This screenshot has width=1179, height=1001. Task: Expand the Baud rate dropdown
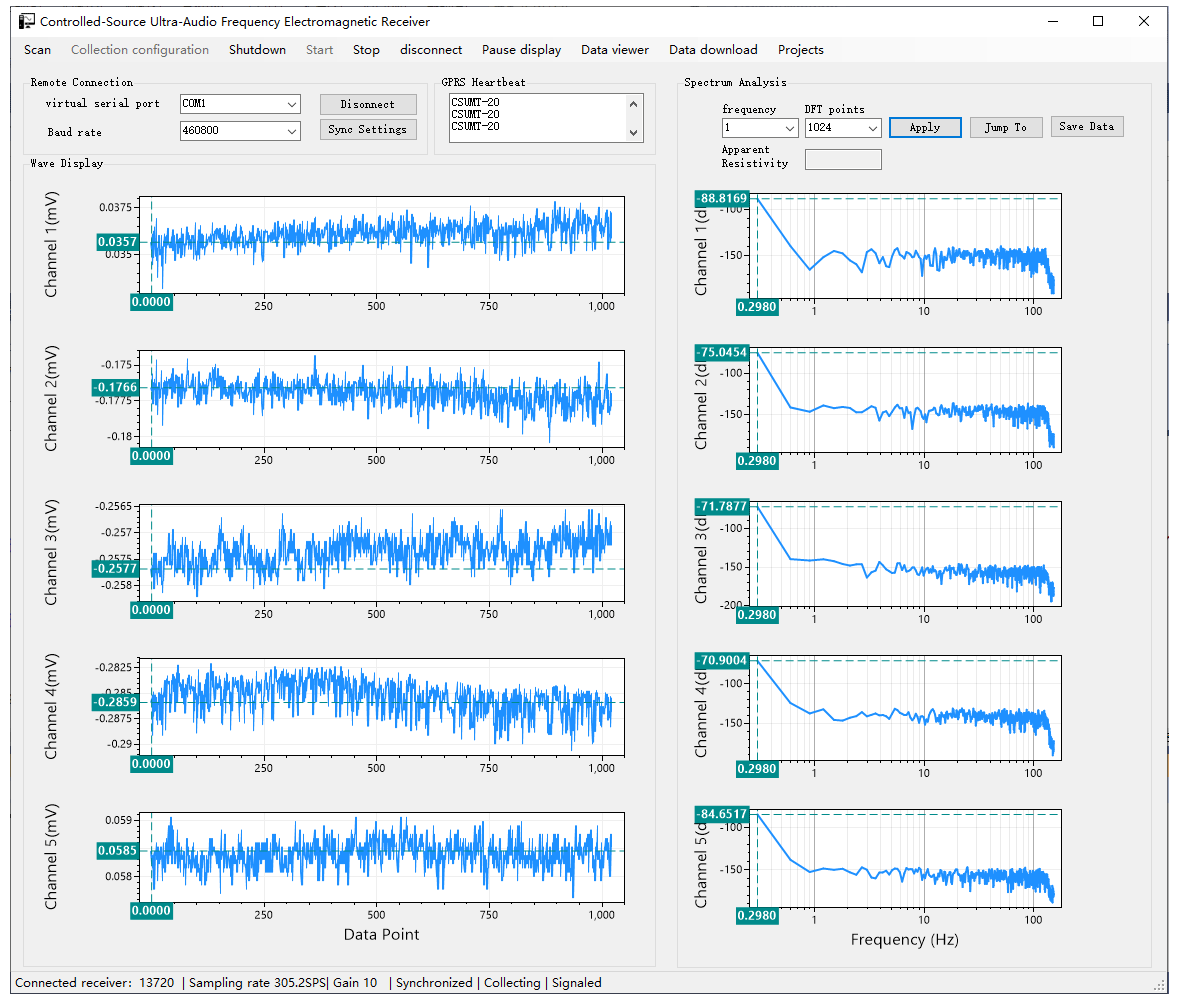tap(291, 131)
